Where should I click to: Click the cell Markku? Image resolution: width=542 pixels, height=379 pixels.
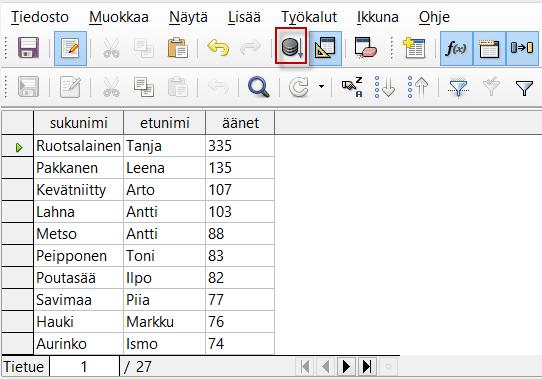coord(165,322)
